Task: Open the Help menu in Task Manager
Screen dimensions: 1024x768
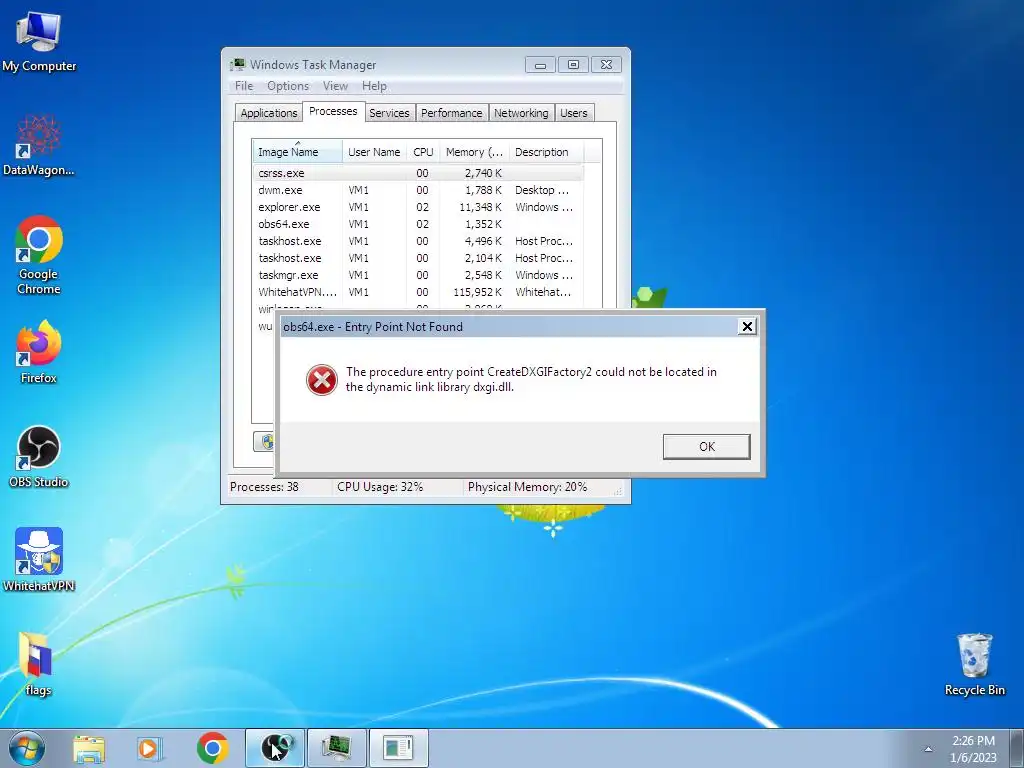Action: [374, 86]
